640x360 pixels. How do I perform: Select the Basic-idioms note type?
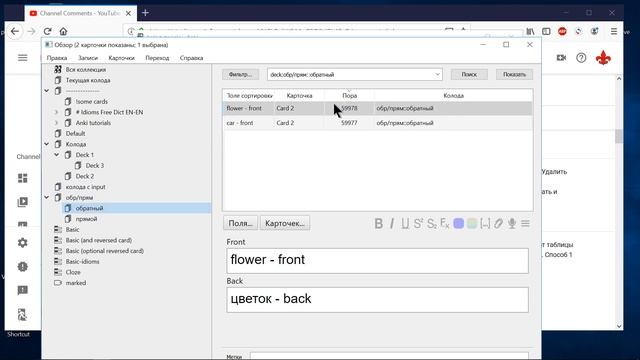point(82,262)
